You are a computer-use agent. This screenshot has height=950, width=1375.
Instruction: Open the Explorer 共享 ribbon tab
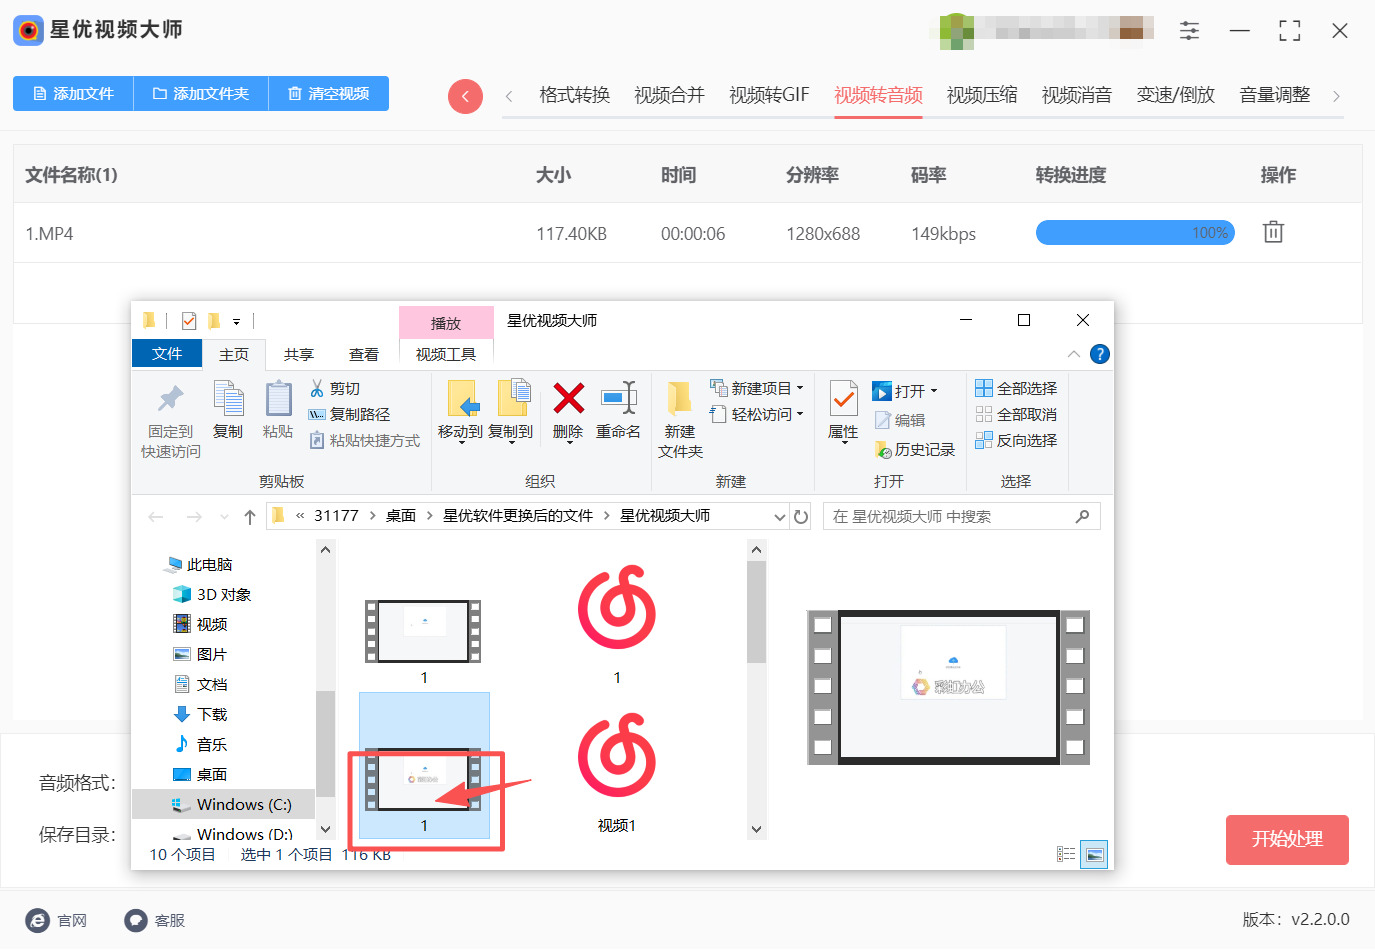[x=298, y=355]
